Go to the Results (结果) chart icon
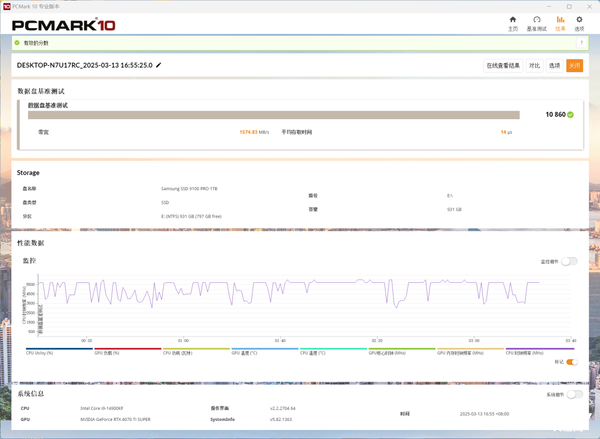Image resolution: width=600 pixels, height=439 pixels. pos(560,20)
